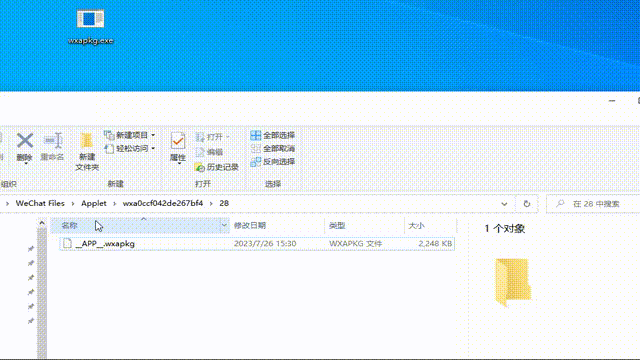Click the 28 folder breadcrumb segment

point(224,203)
